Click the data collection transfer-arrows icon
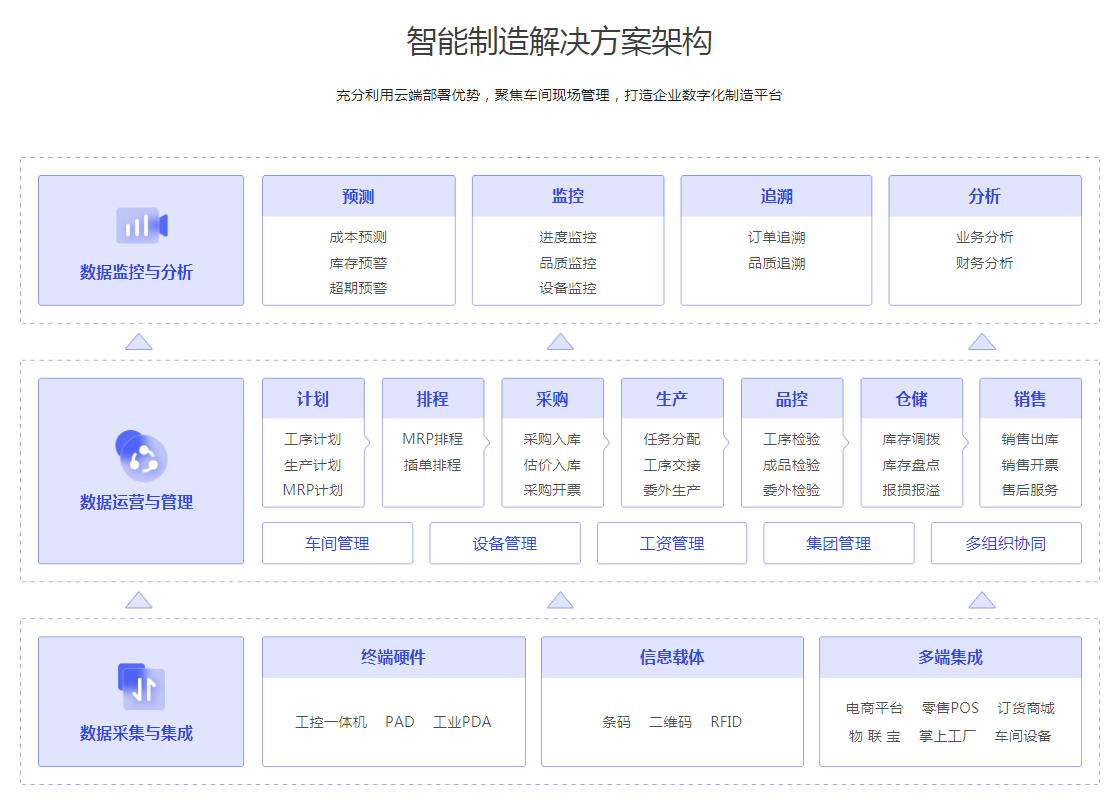Image resolution: width=1119 pixels, height=801 pixels. (x=141, y=687)
